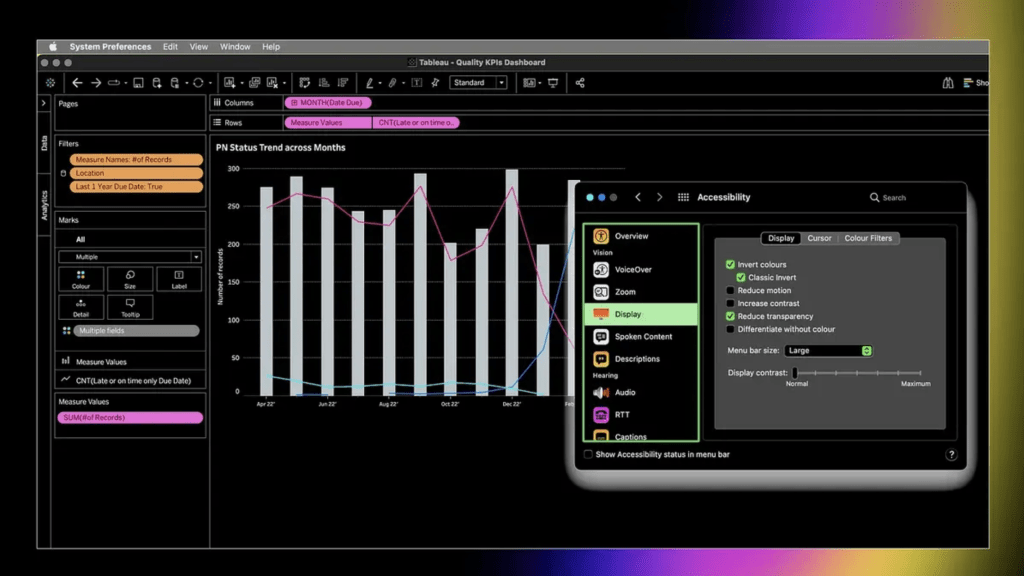
Task: Click the Redo forward arrow in Tableau toolbar
Action: coord(96,83)
